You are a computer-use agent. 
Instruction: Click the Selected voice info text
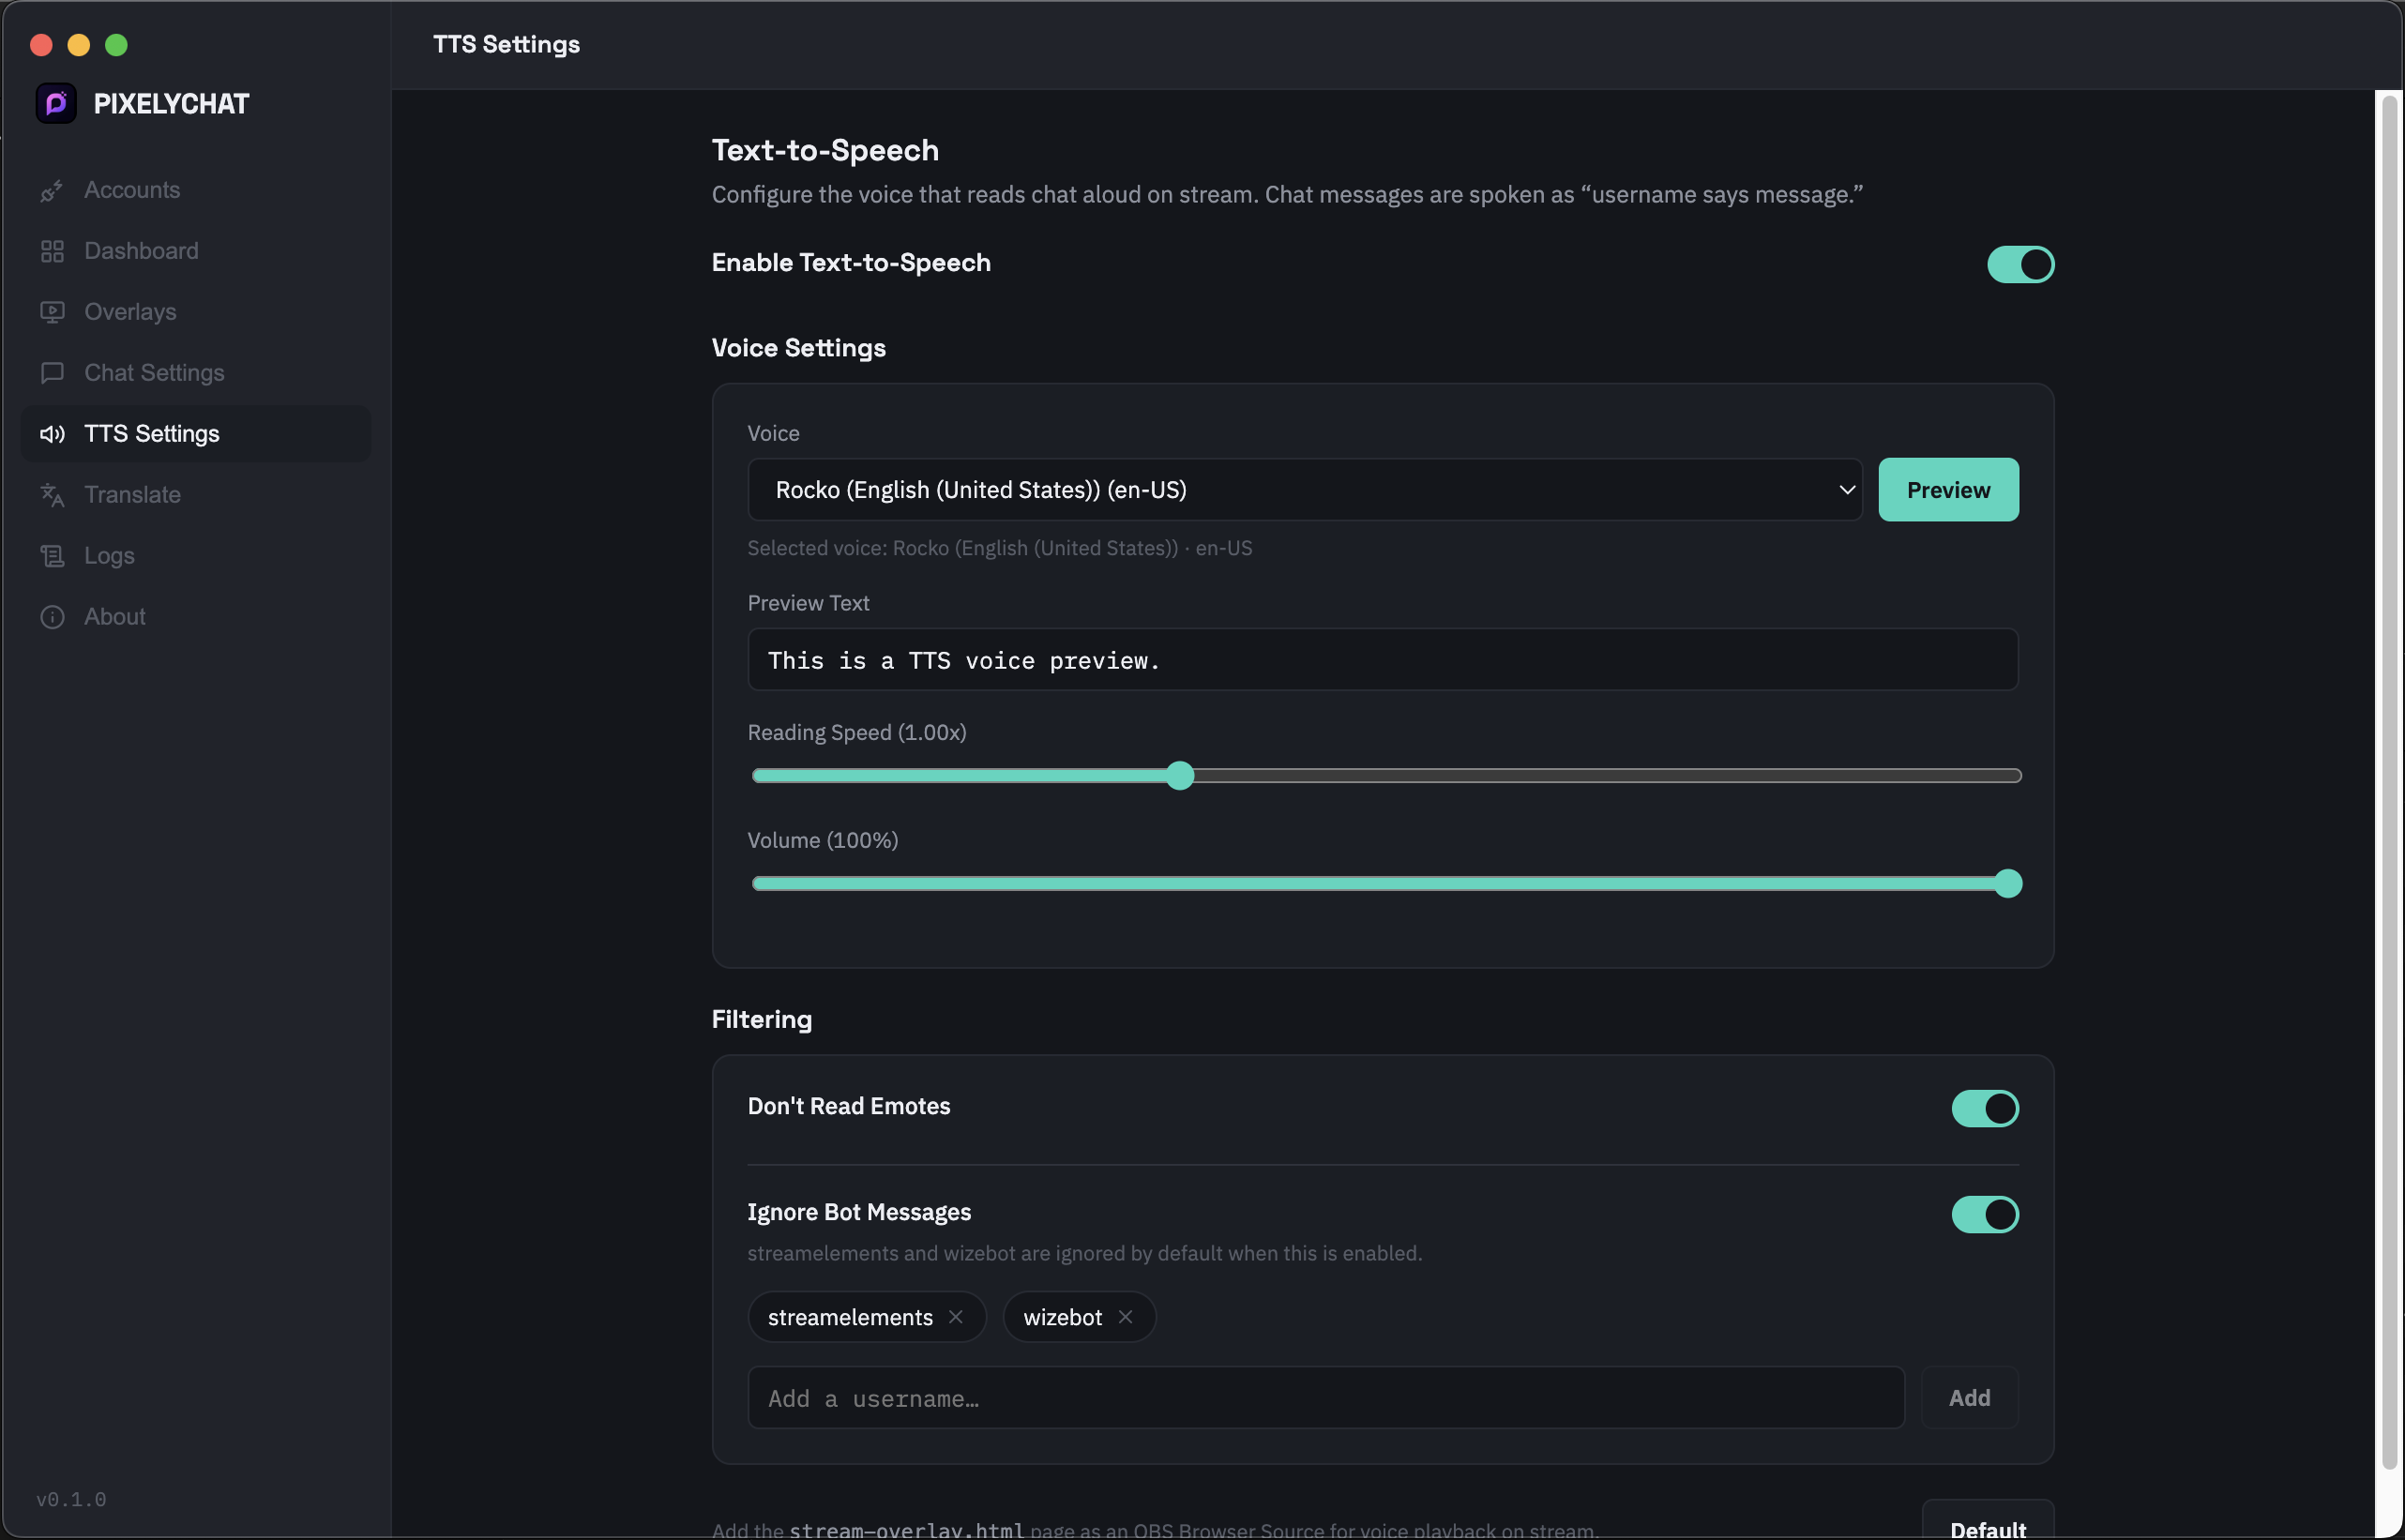1000,548
